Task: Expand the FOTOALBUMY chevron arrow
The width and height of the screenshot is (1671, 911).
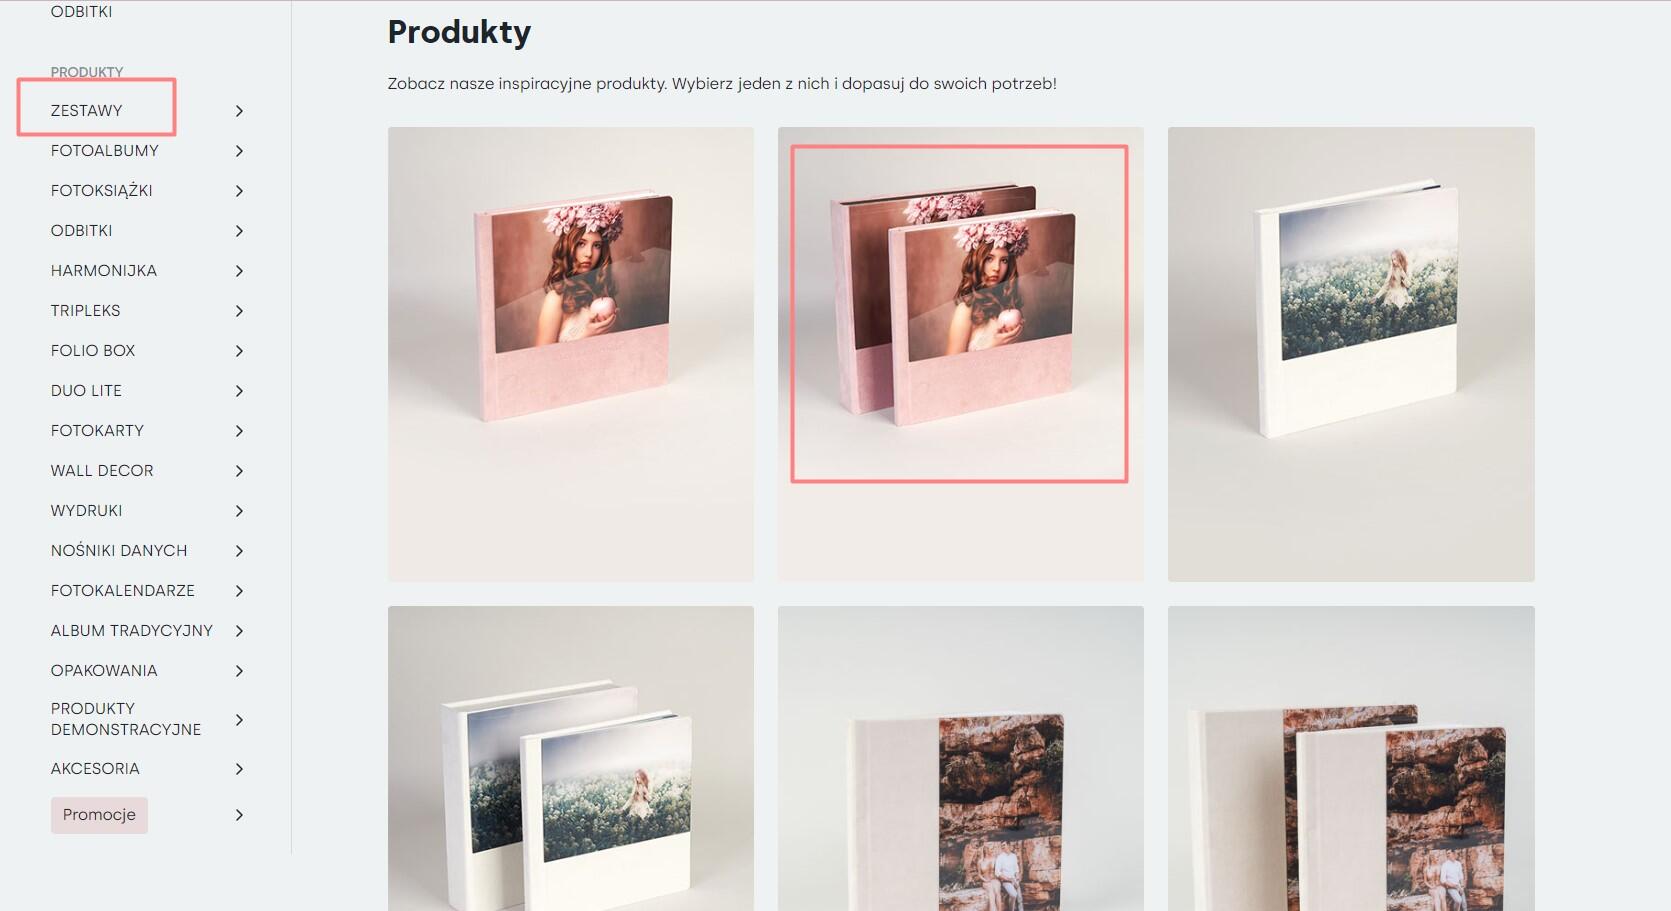Action: (x=239, y=151)
